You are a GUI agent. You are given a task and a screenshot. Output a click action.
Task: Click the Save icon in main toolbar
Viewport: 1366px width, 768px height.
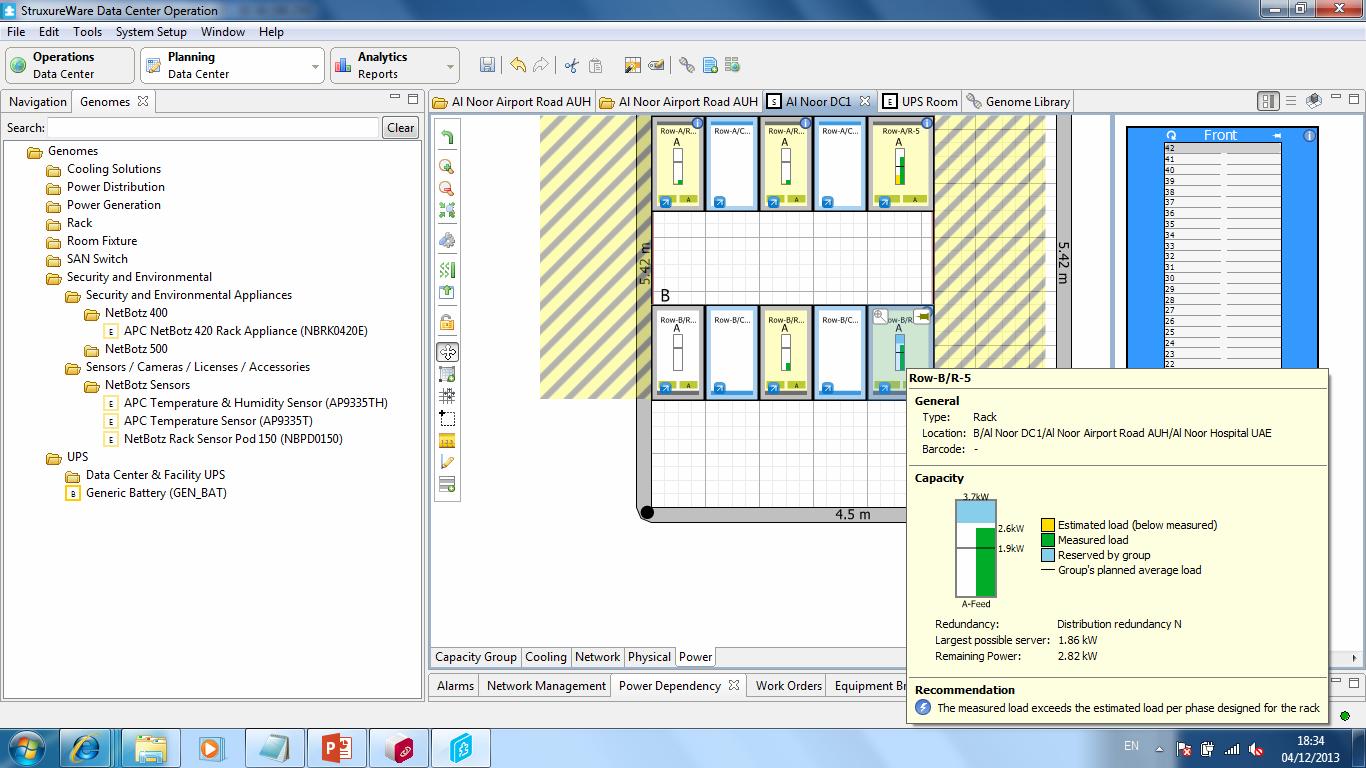(487, 65)
